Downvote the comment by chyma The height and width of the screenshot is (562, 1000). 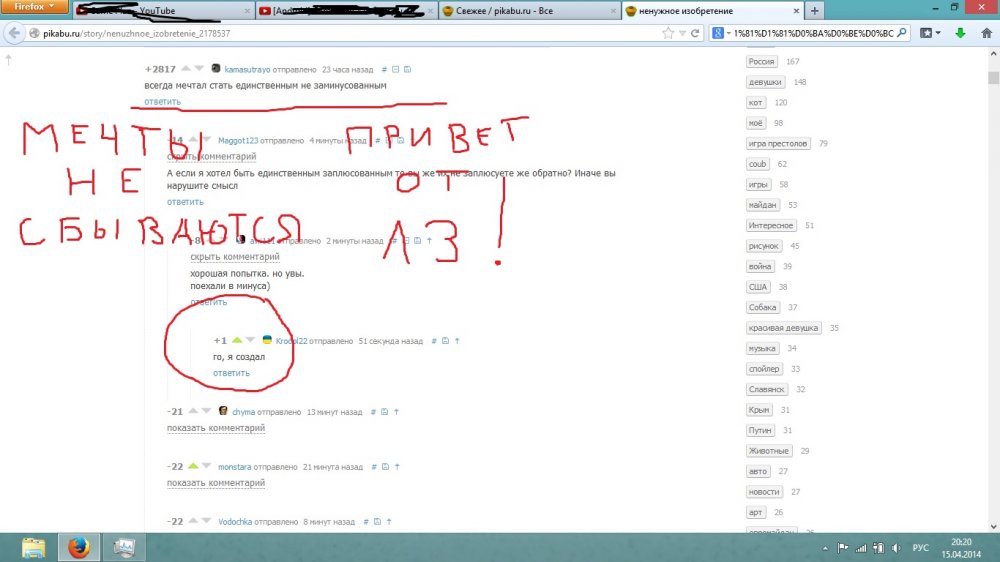(208, 411)
